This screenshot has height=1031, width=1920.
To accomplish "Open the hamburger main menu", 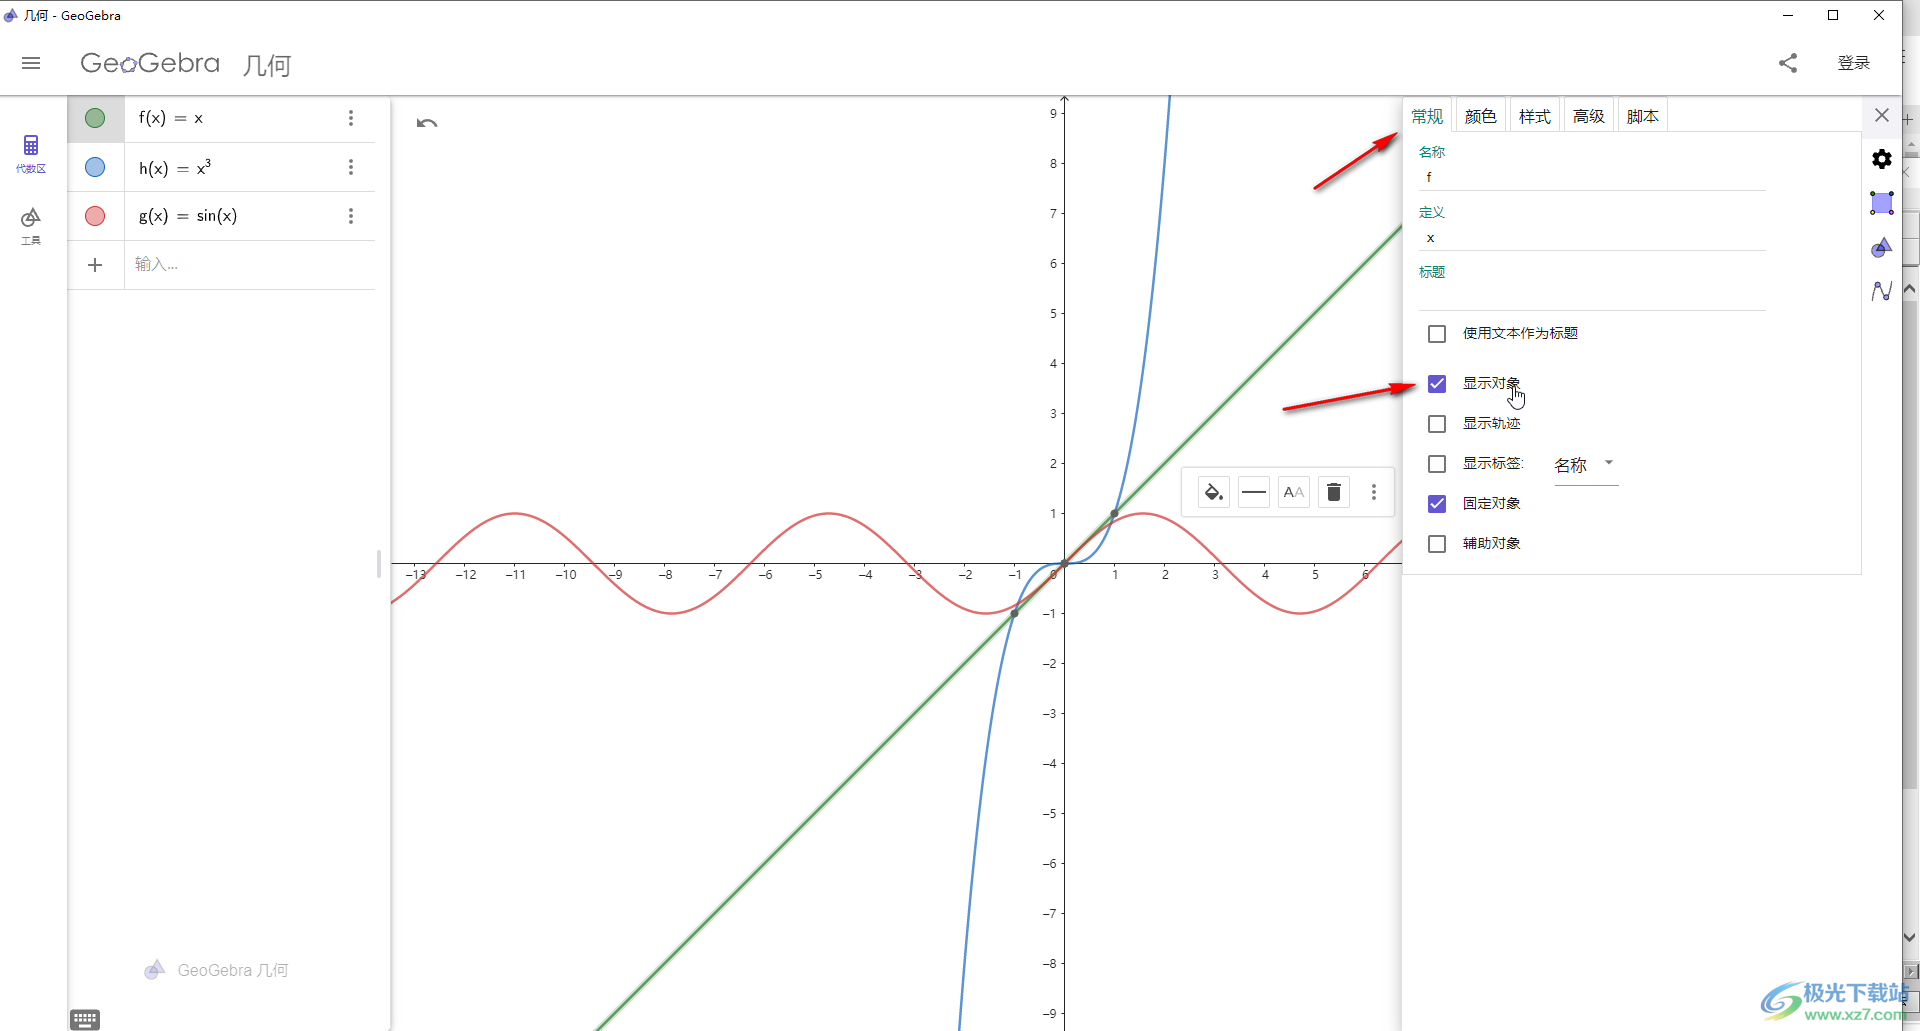I will pos(31,63).
